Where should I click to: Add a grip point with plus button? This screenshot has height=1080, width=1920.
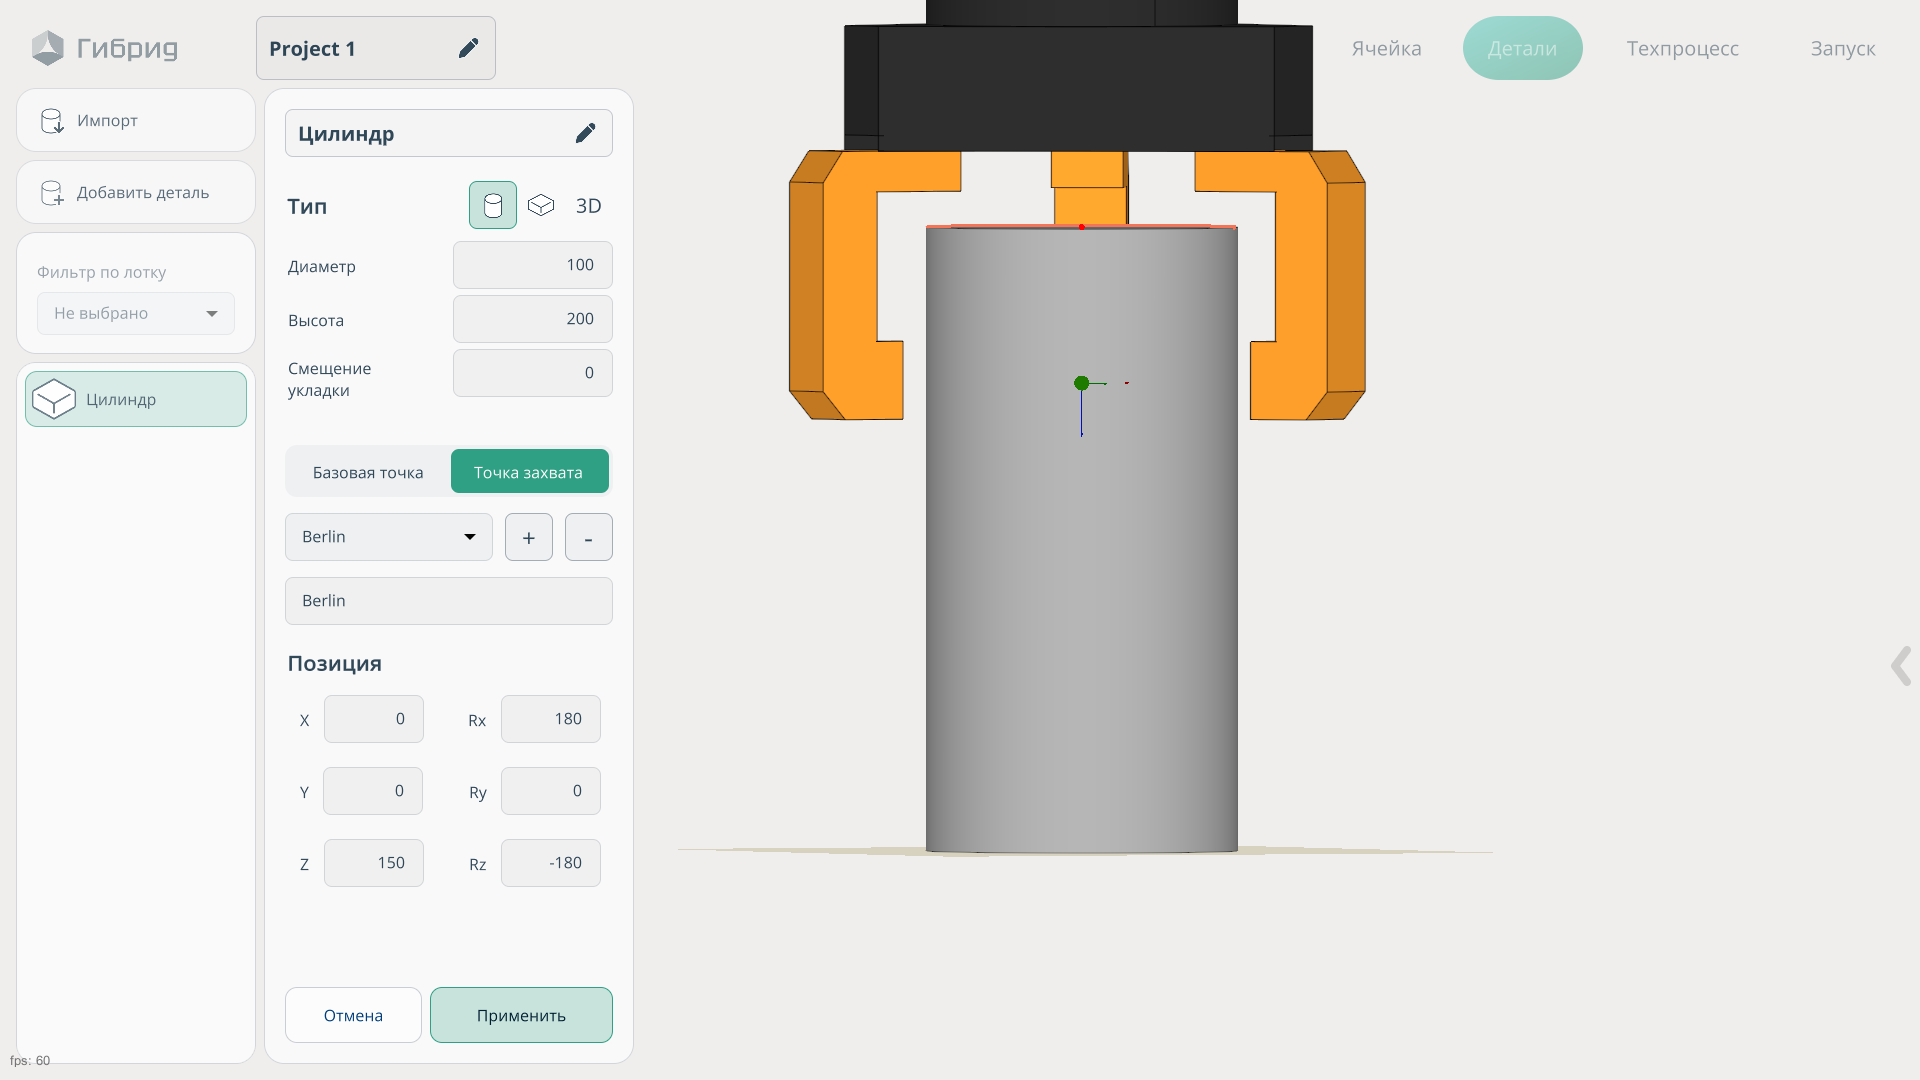pos(529,538)
